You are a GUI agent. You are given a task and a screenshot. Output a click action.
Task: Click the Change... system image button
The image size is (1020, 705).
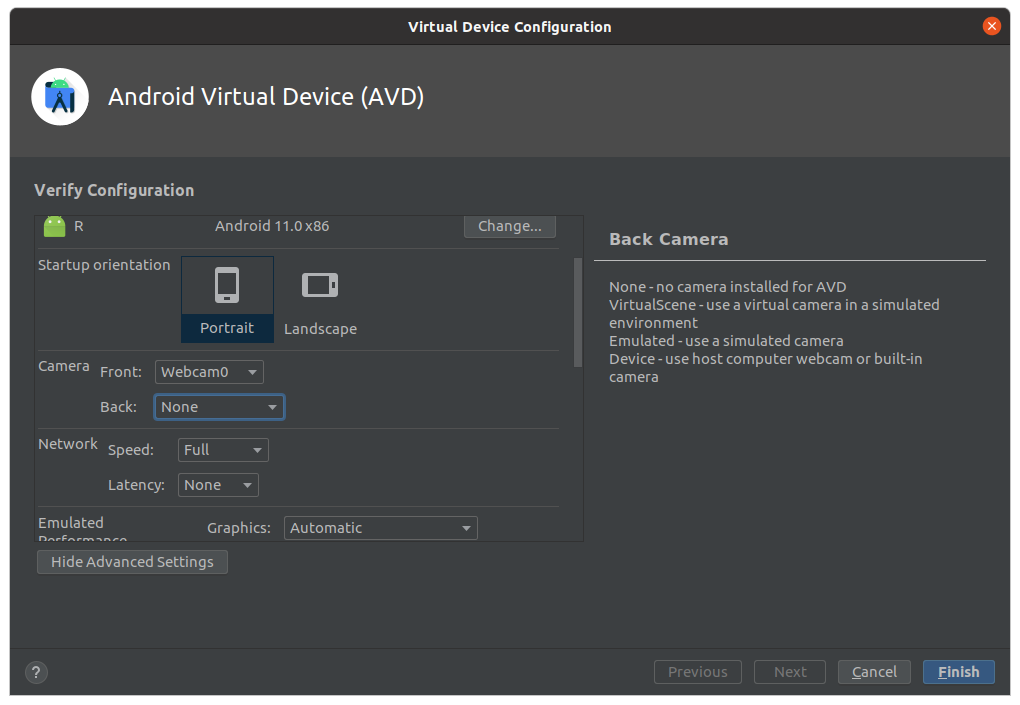[x=509, y=226]
